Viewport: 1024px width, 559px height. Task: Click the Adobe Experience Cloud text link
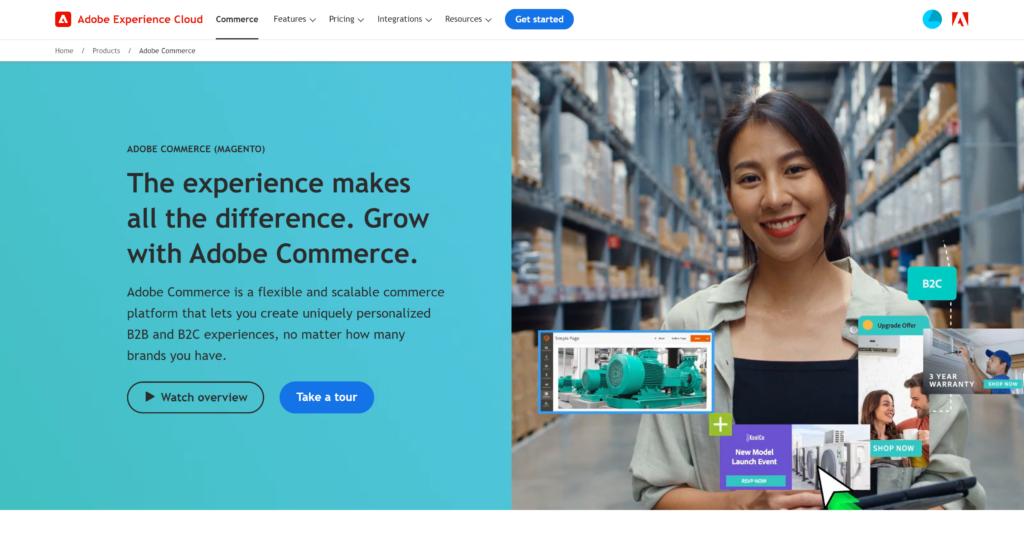coord(140,20)
